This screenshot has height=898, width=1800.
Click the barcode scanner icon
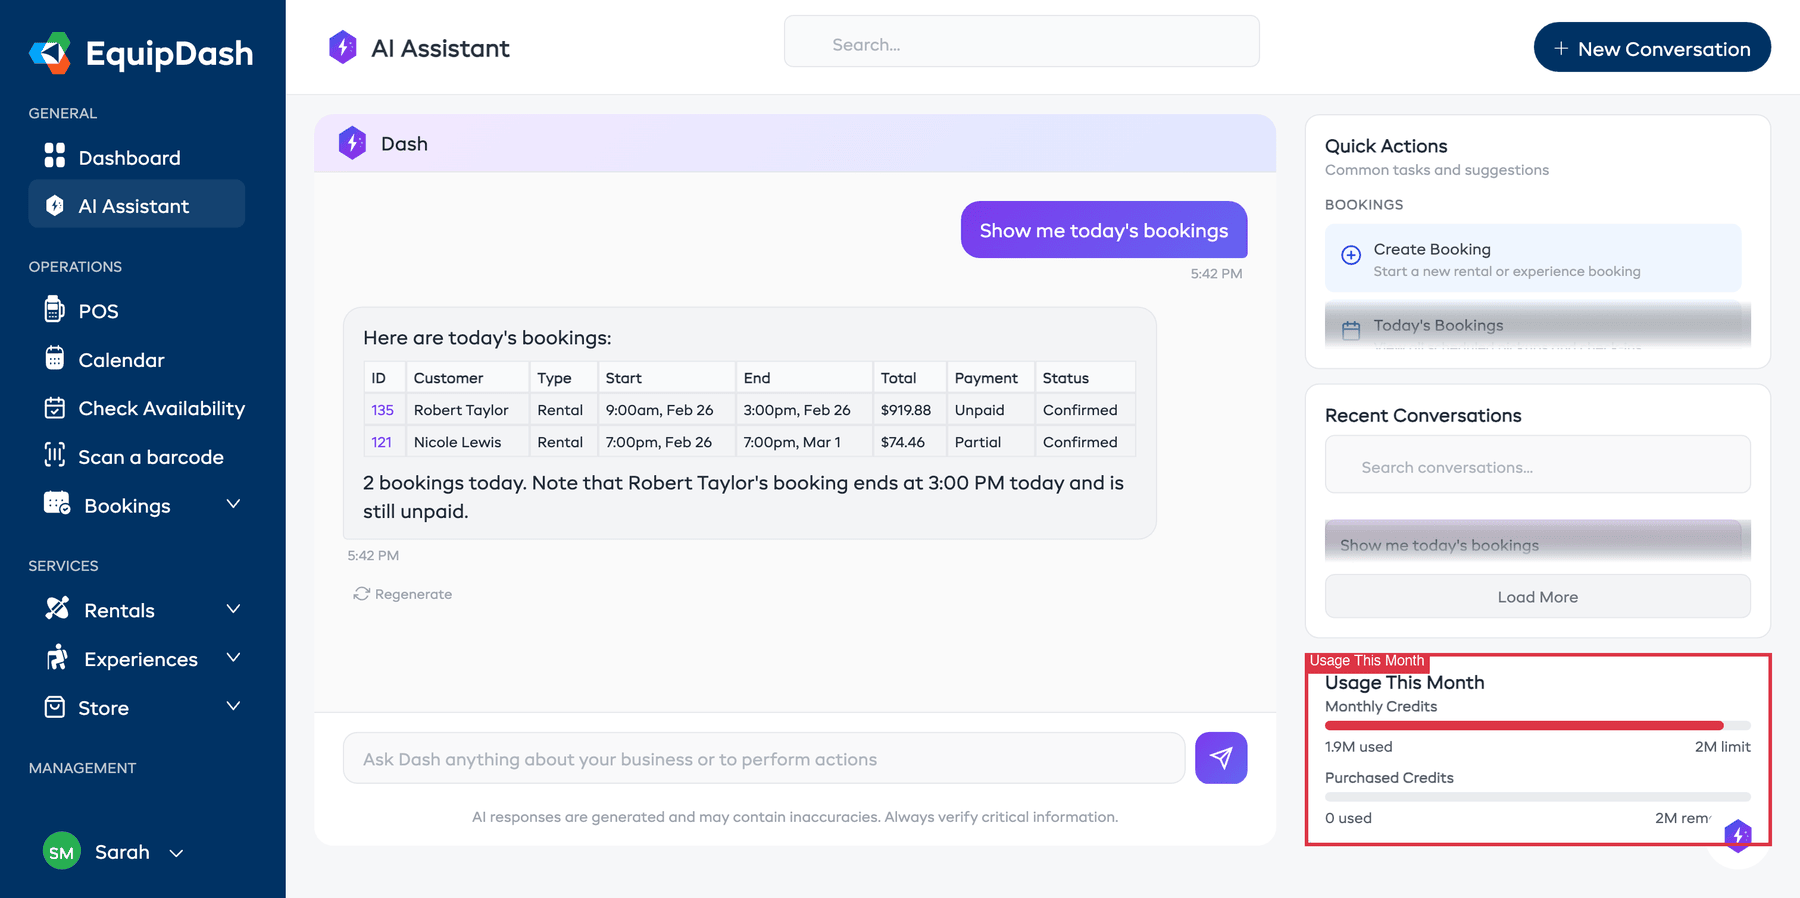55,455
